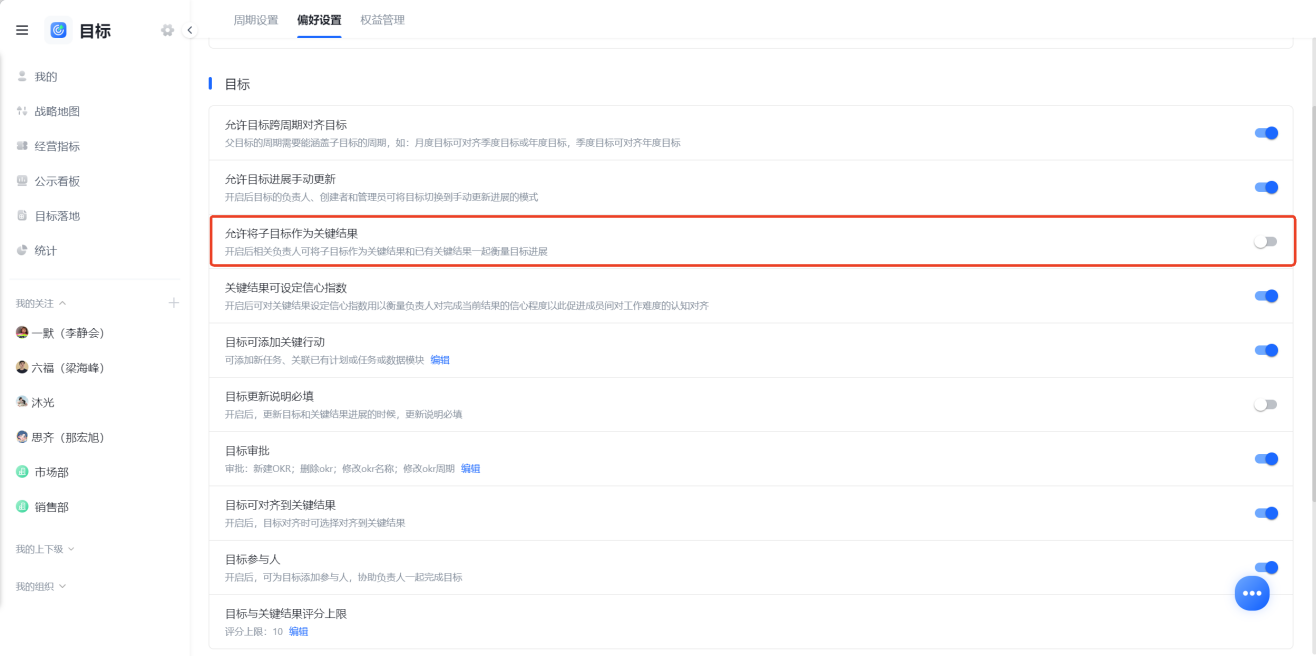Image resolution: width=1316 pixels, height=656 pixels.
Task: Toggle 目标审批 switch
Action: [x=1266, y=459]
